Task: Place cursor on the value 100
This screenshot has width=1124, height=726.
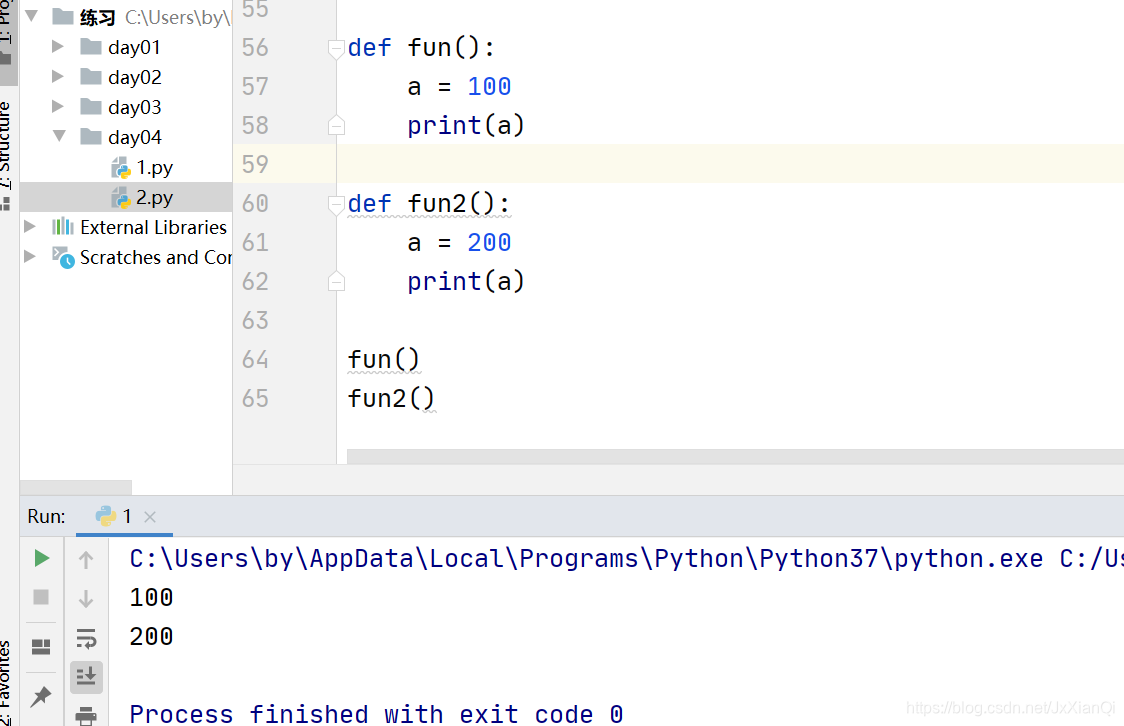Action: tap(489, 86)
